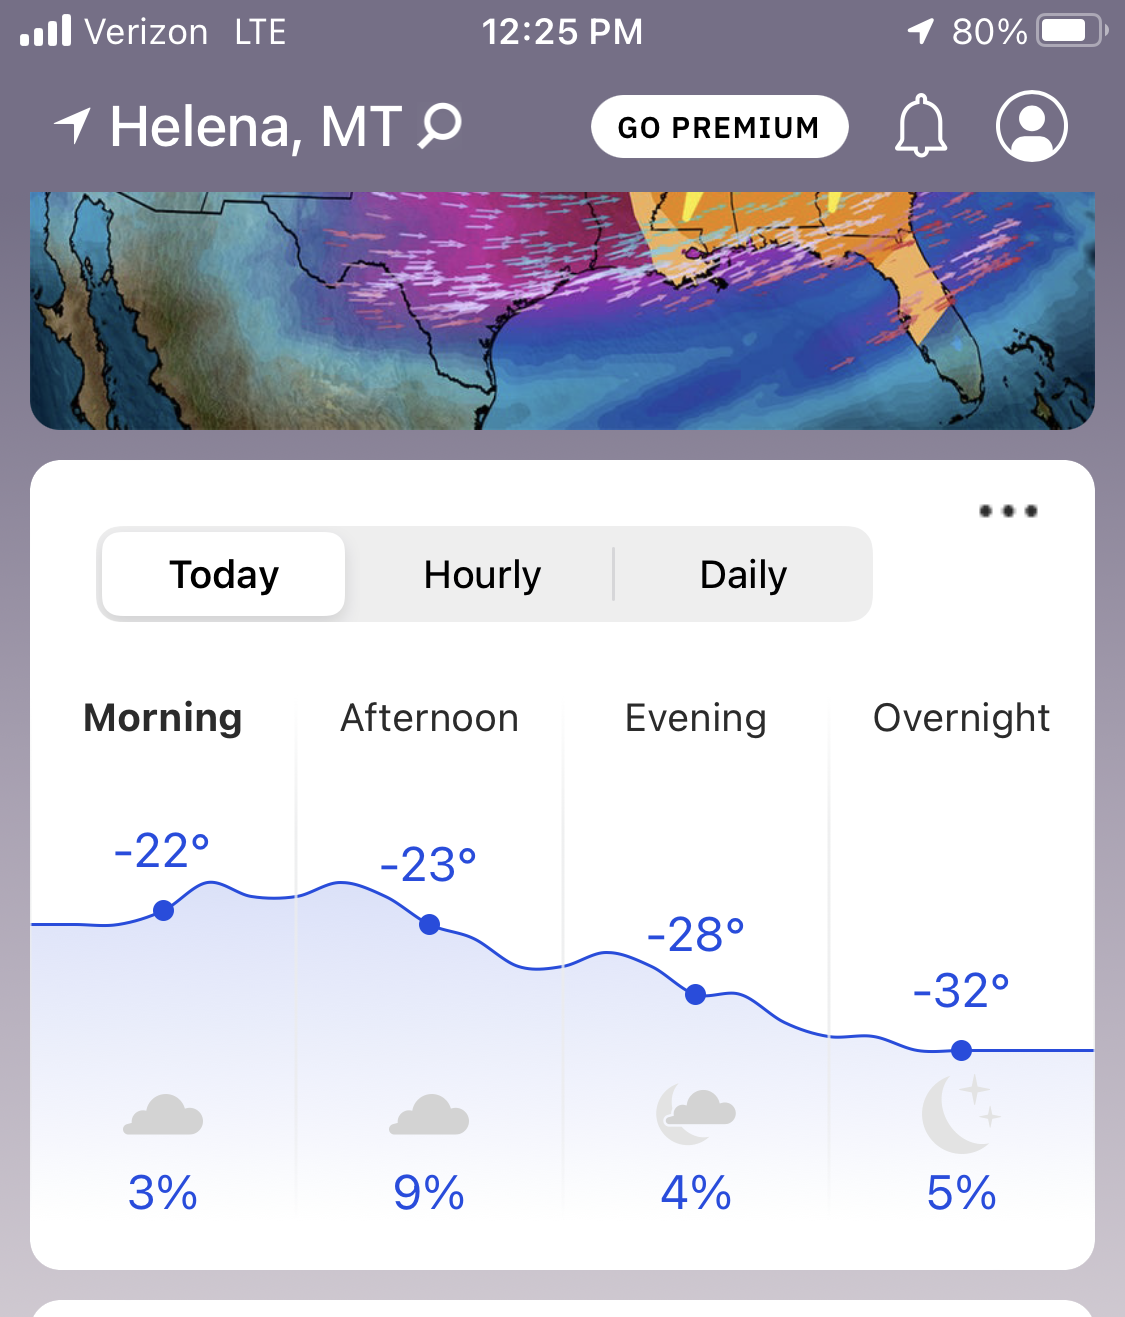Tap the location arrow beside Helena
Image resolution: width=1125 pixels, height=1317 pixels.
(x=72, y=126)
